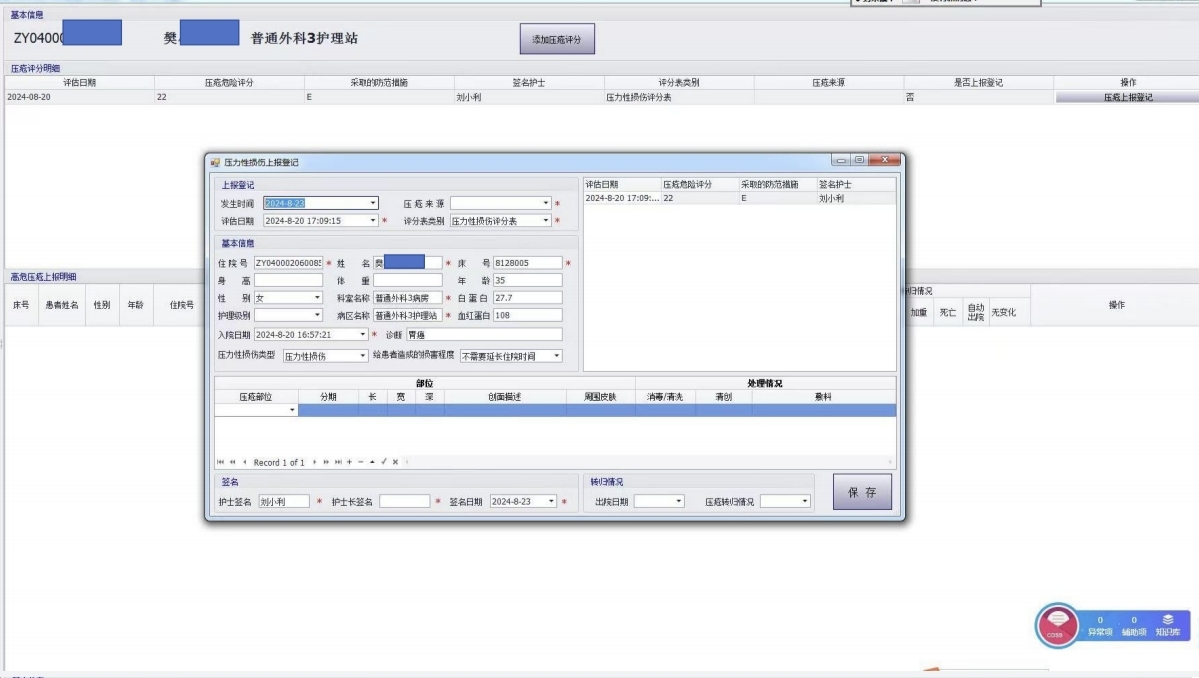
Task: Expand the 压疮转归情况 dropdown
Action: [x=805, y=502]
